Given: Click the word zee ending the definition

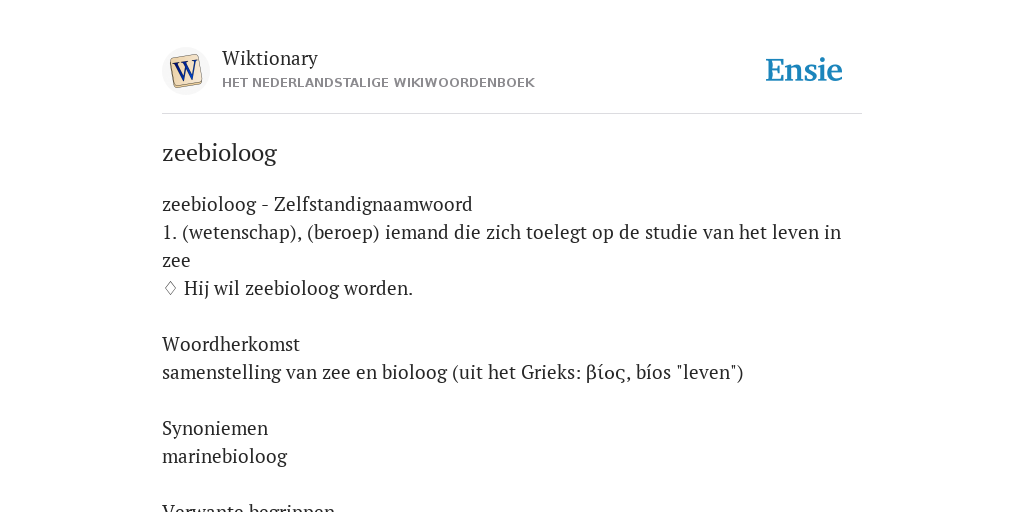Looking at the screenshot, I should (176, 261).
